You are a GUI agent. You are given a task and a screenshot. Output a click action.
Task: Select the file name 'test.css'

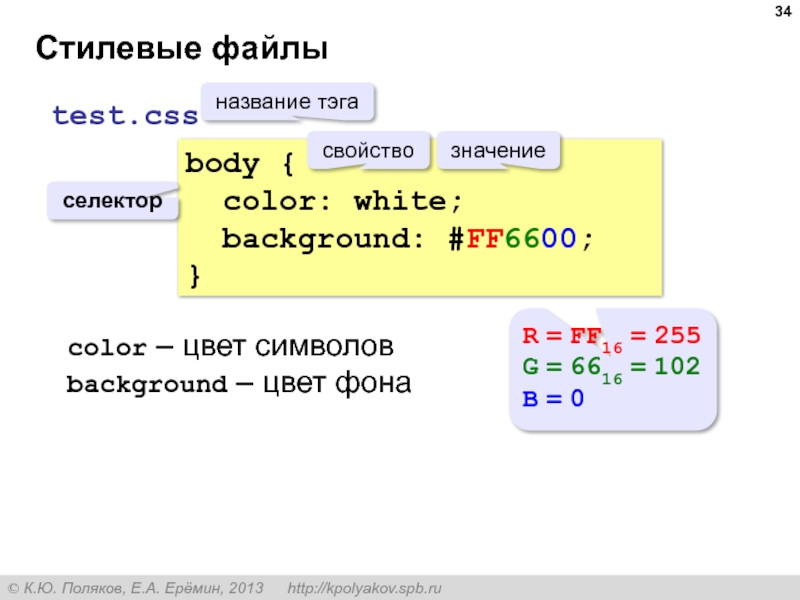click(125, 115)
